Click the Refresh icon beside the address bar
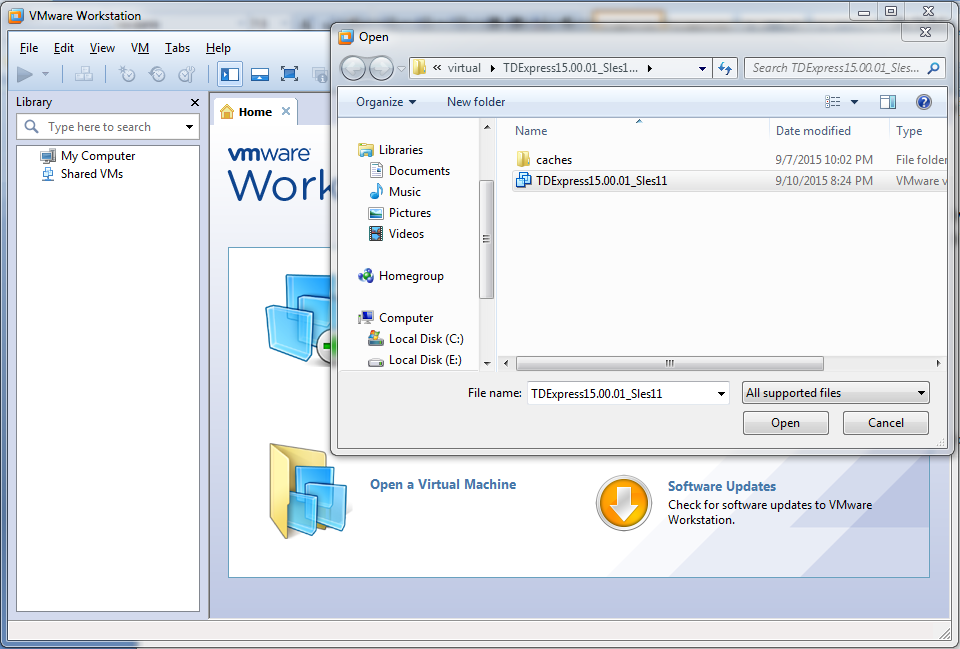 (725, 68)
